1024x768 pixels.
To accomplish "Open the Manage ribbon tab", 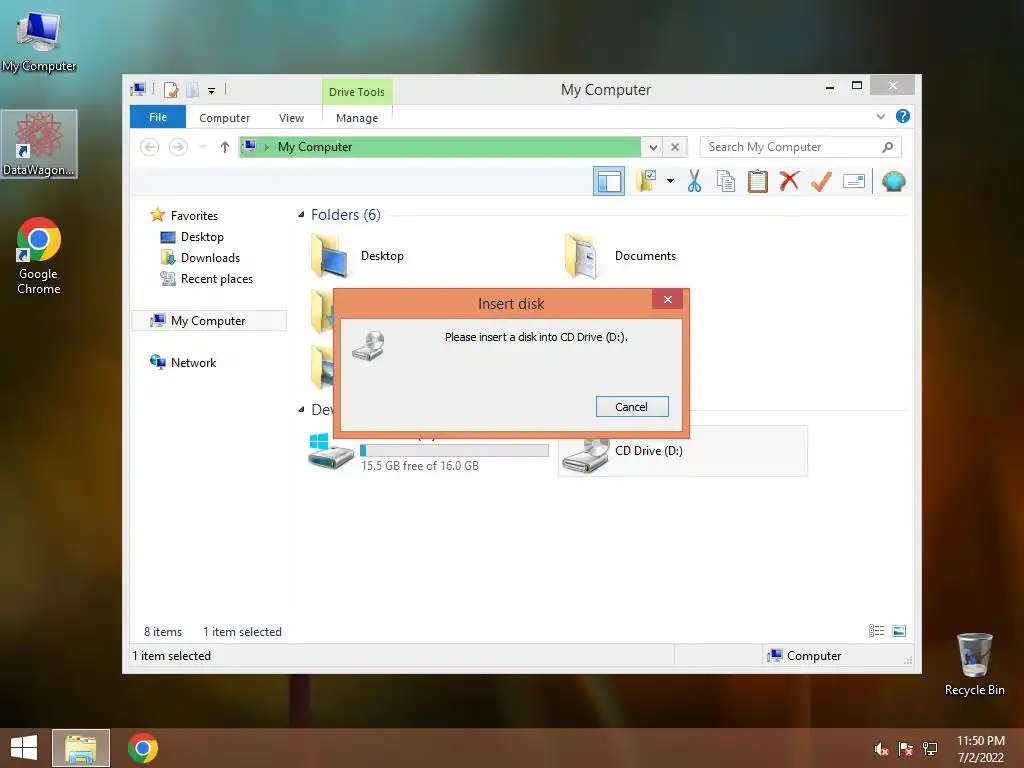I will coord(357,118).
